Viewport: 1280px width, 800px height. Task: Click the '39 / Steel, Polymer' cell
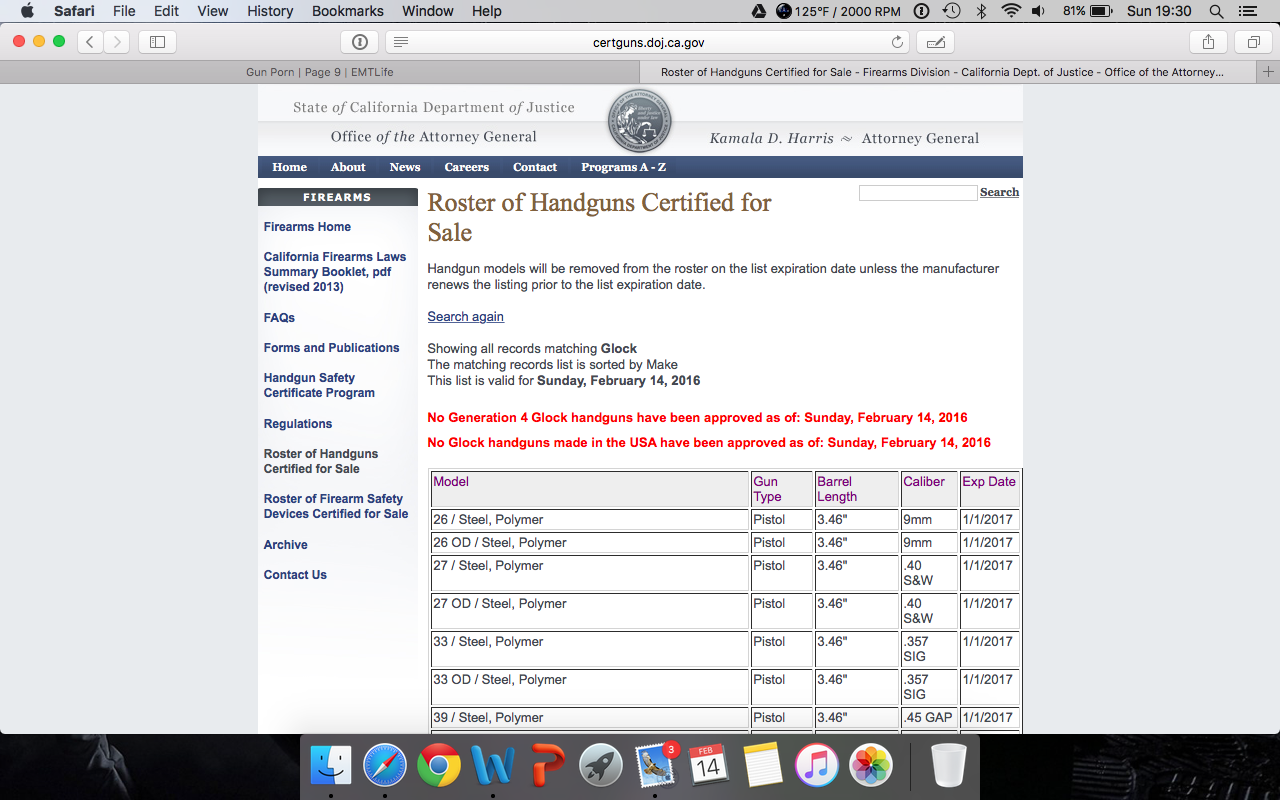[590, 718]
